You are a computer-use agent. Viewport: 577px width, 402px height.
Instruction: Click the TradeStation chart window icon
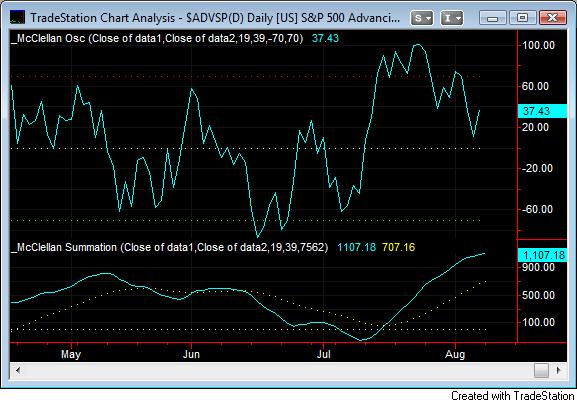pos(17,18)
